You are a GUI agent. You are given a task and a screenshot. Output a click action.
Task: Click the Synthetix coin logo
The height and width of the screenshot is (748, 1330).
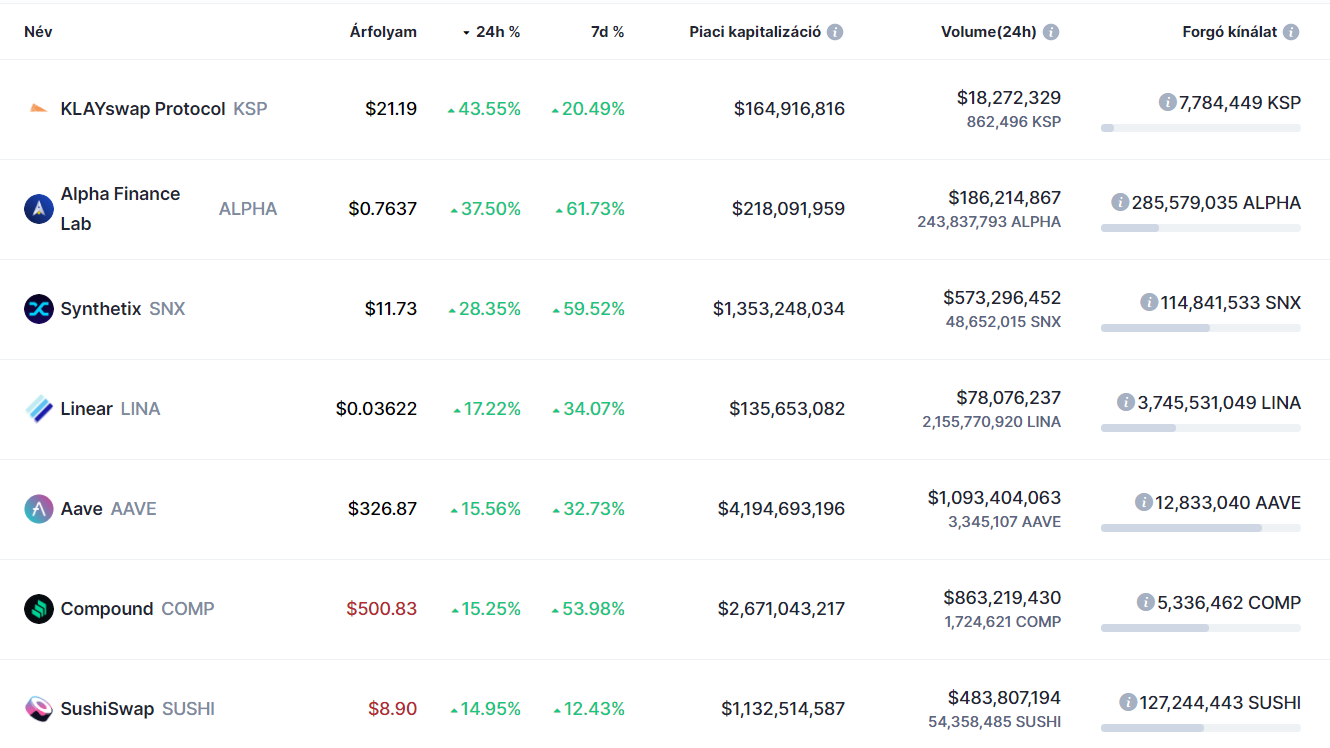38,309
